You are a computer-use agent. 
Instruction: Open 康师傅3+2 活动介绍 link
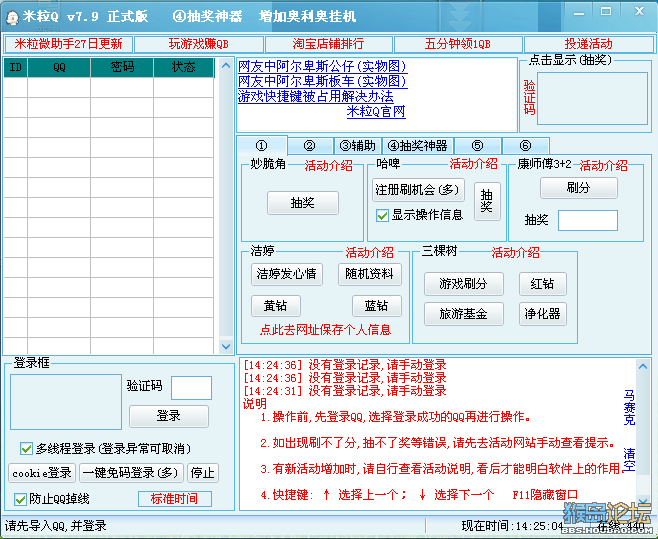point(603,165)
